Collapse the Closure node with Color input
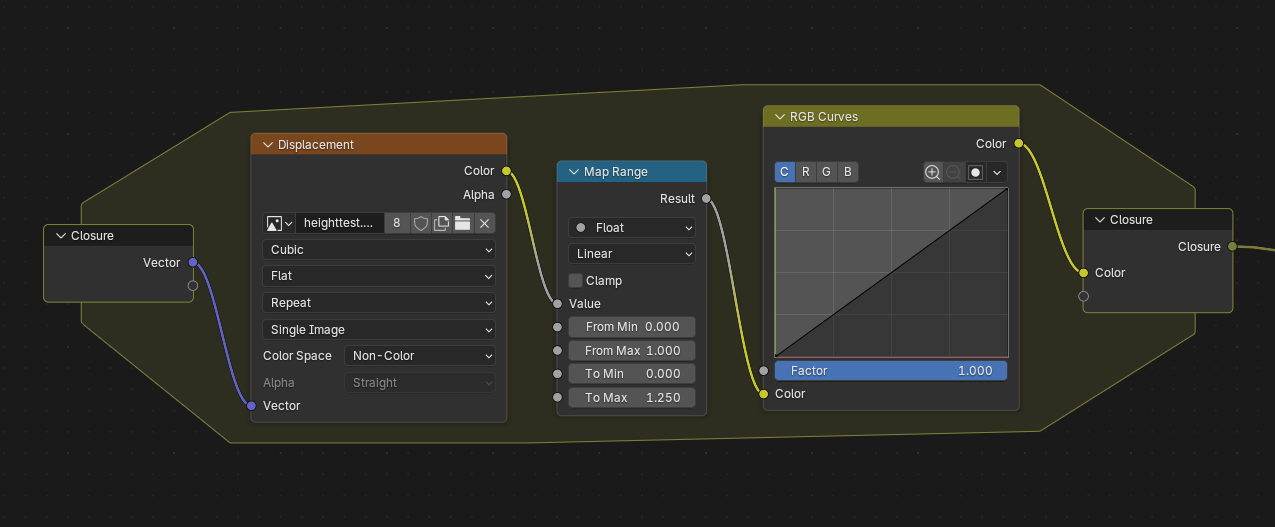1275x527 pixels. pyautogui.click(x=1100, y=220)
